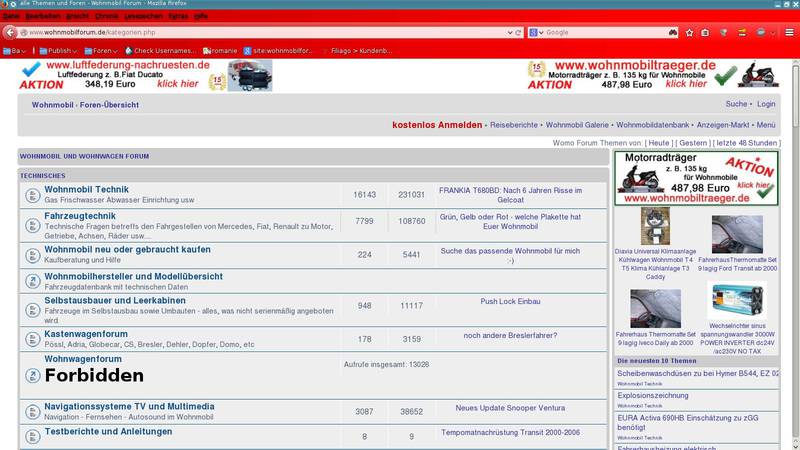800x450 pixels.
Task: Show topics from letzte 48 Stunden
Action: click(x=746, y=143)
